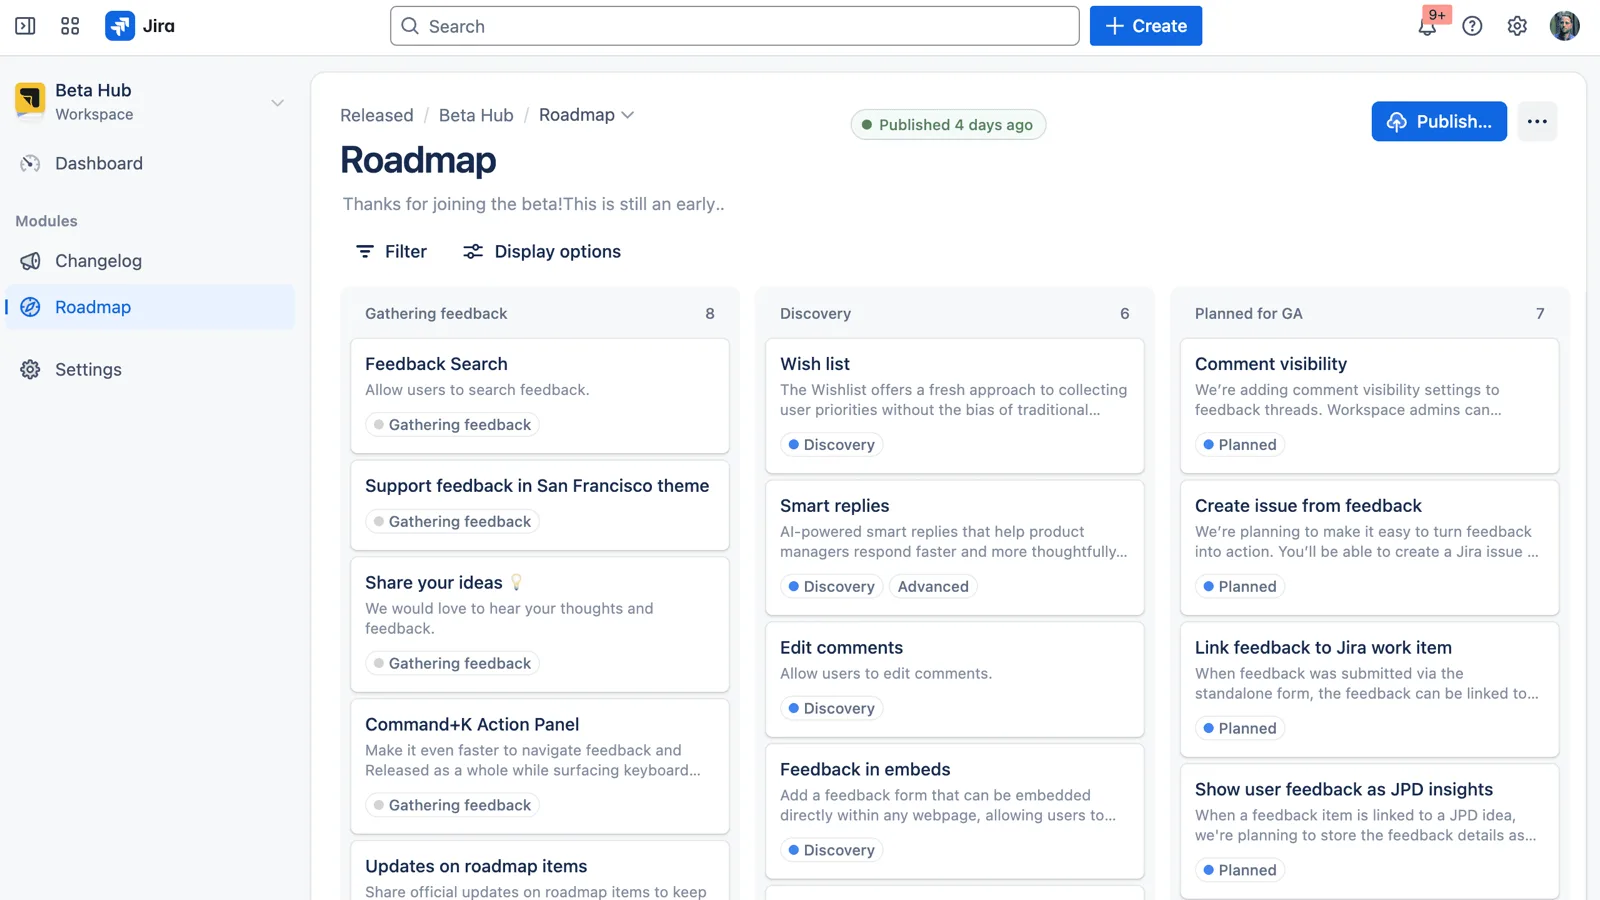Click the Planned tag on Comment visibility
This screenshot has width=1600, height=900.
tap(1240, 445)
